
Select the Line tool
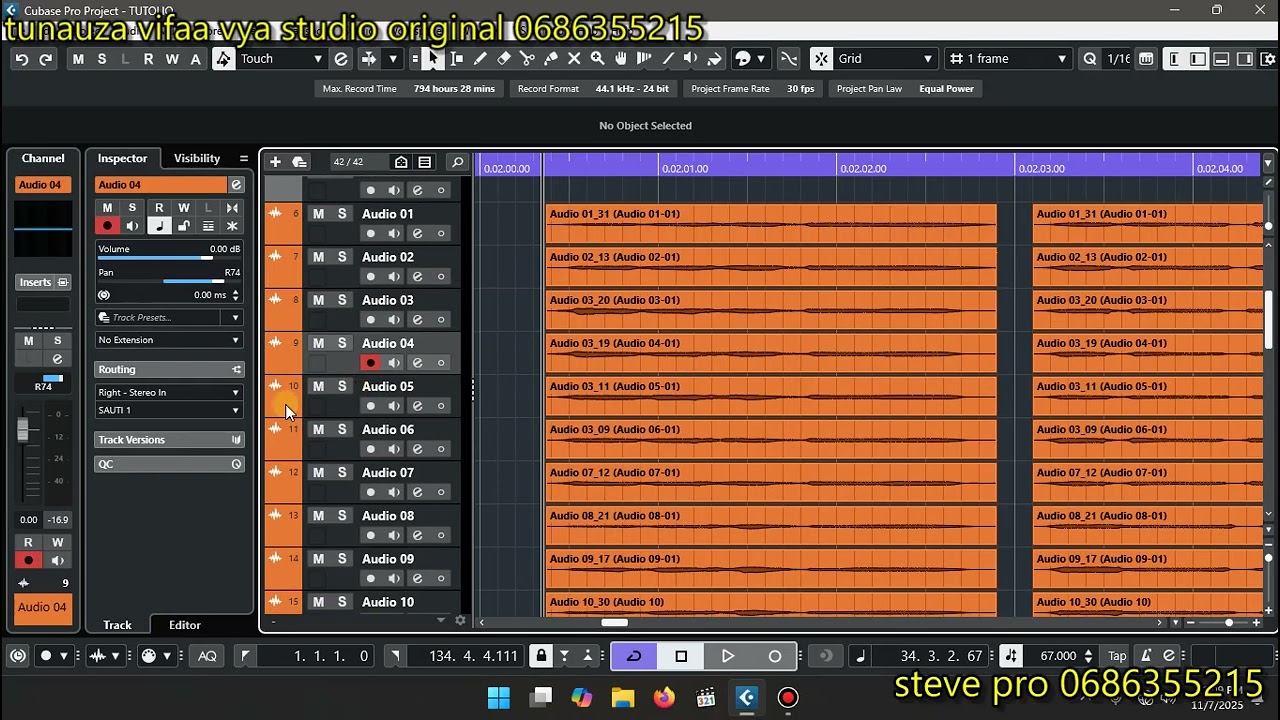pos(668,59)
